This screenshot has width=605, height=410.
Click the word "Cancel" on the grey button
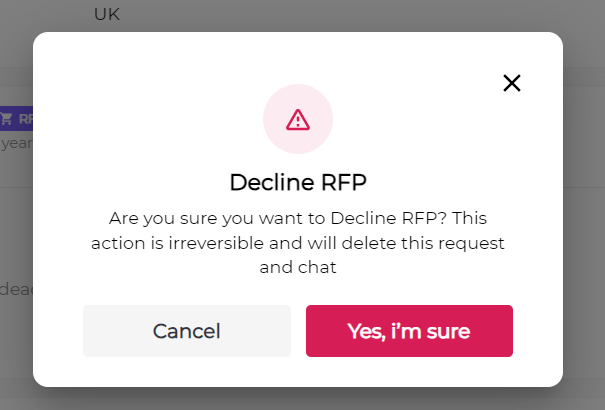(x=186, y=331)
